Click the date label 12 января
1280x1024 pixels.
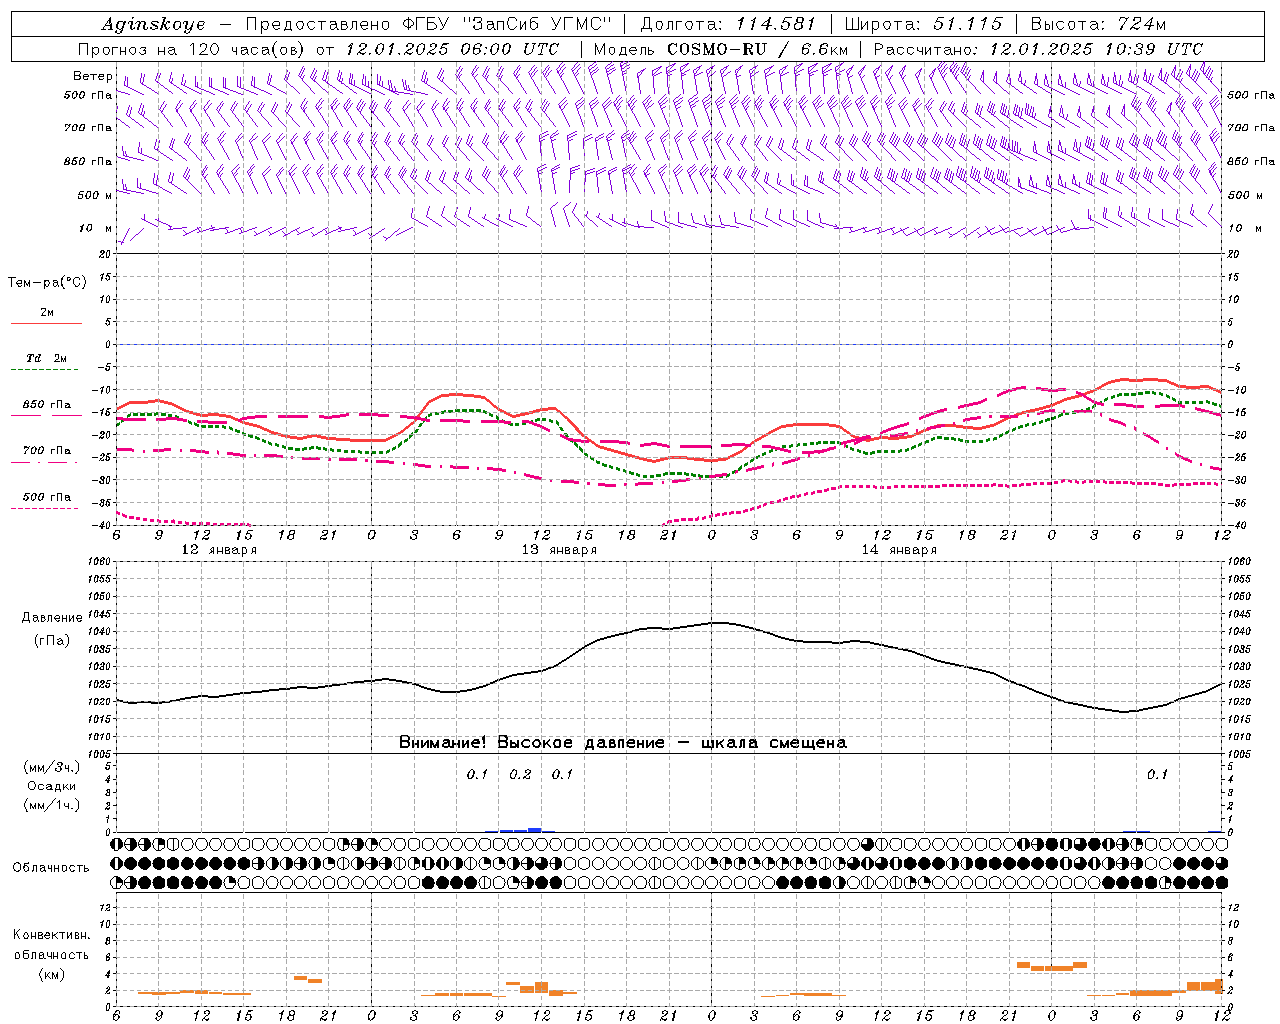click(x=219, y=550)
